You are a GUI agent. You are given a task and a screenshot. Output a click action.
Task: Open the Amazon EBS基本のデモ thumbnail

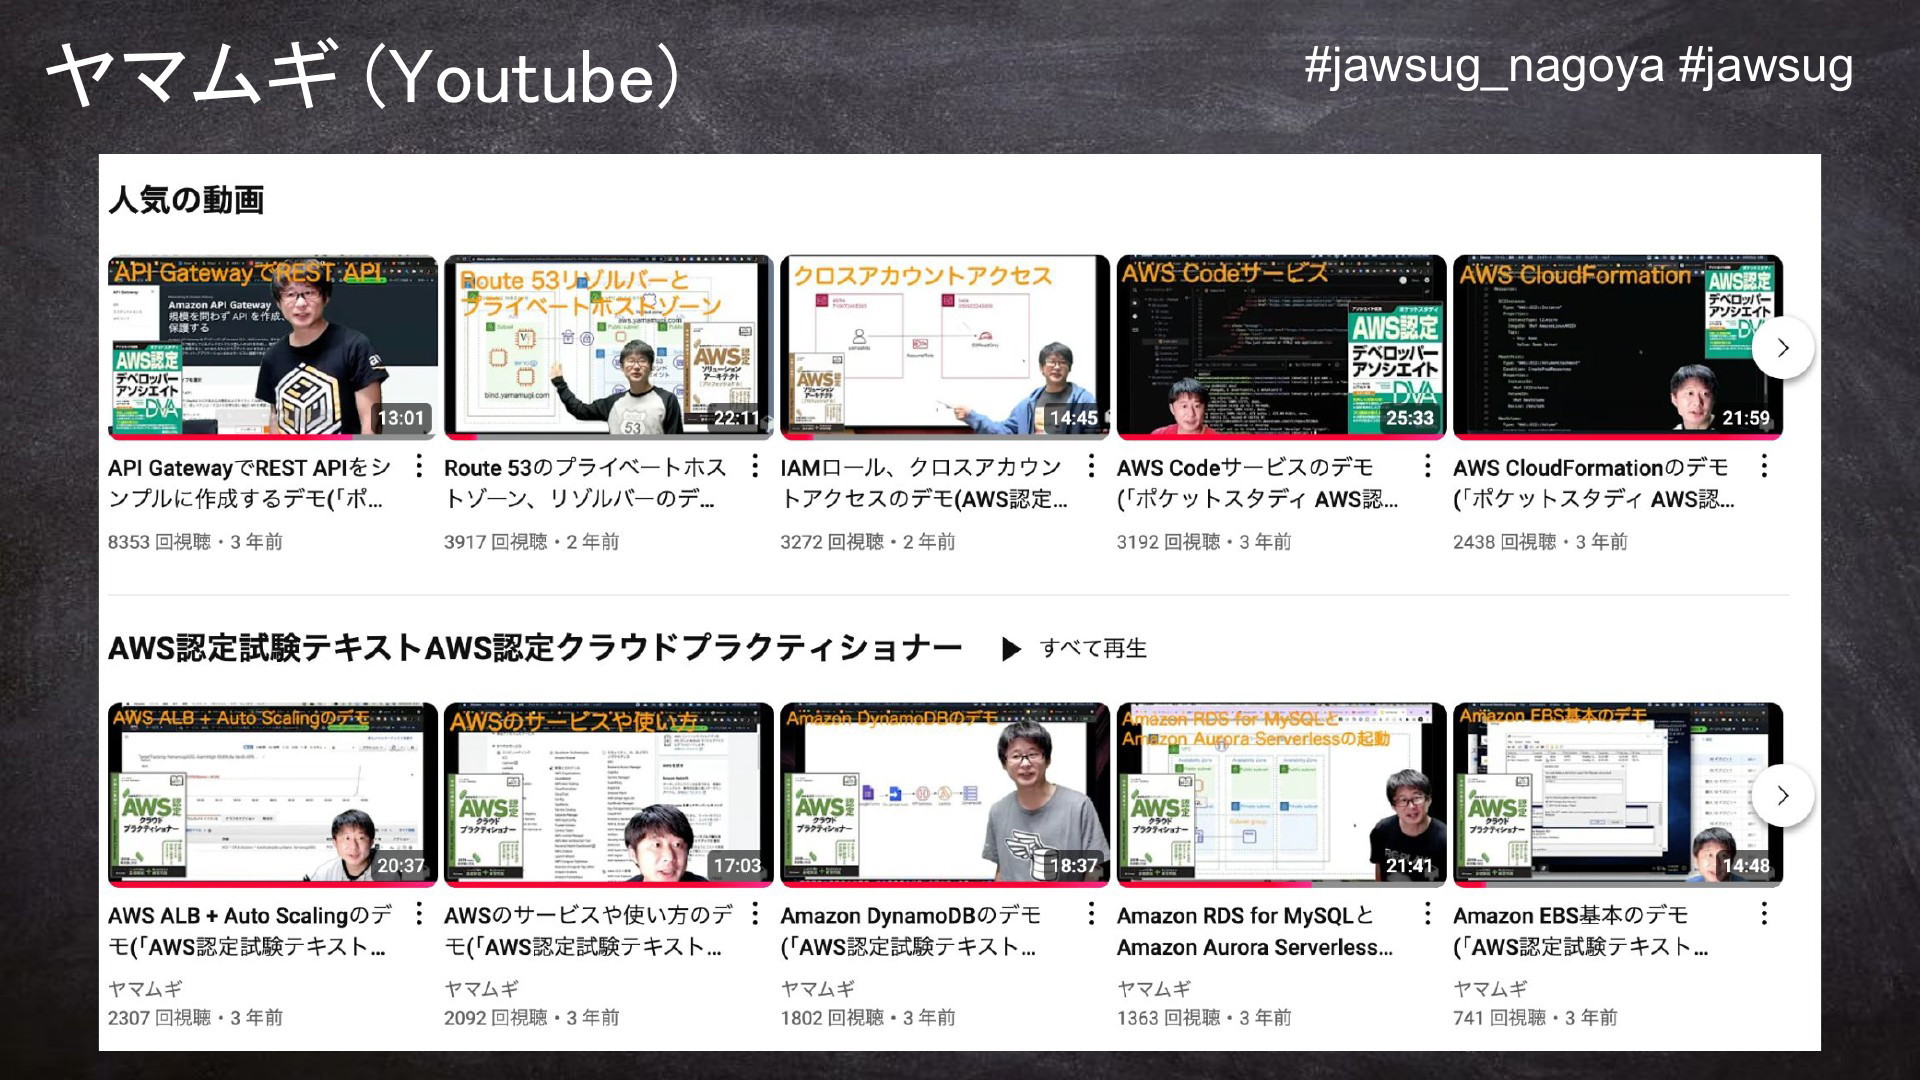(x=1618, y=795)
